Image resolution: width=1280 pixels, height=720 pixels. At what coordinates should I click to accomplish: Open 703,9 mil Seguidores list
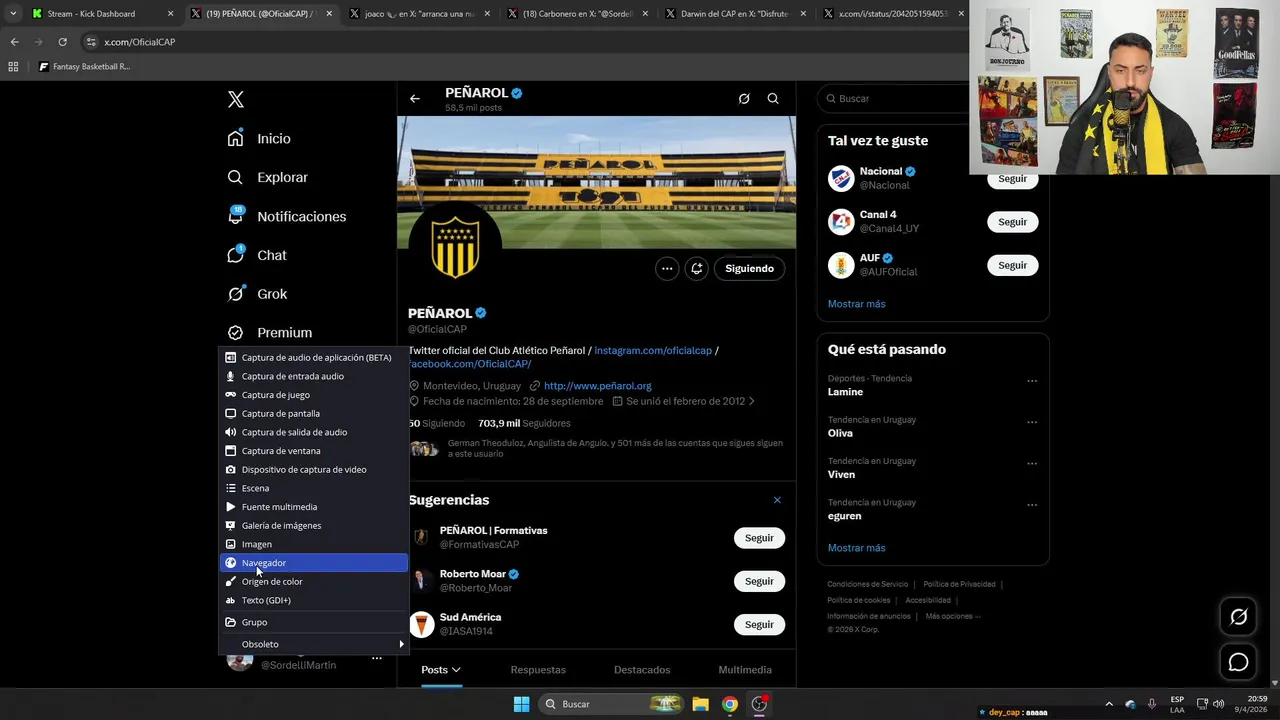point(524,424)
